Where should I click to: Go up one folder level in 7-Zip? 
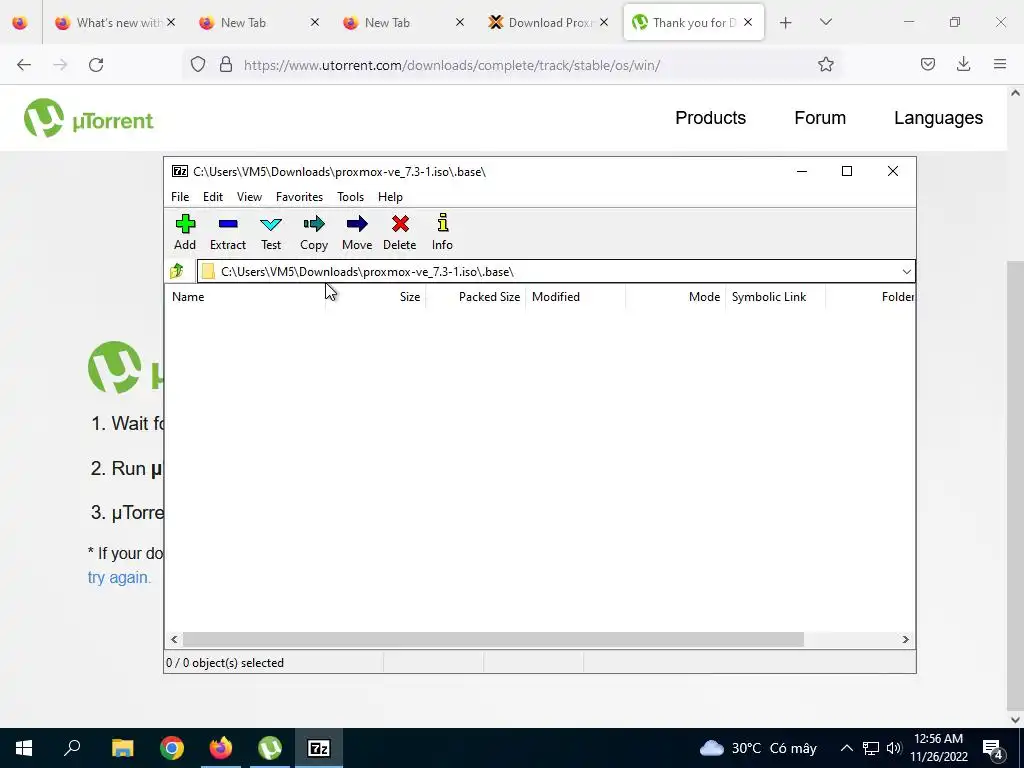coord(177,271)
